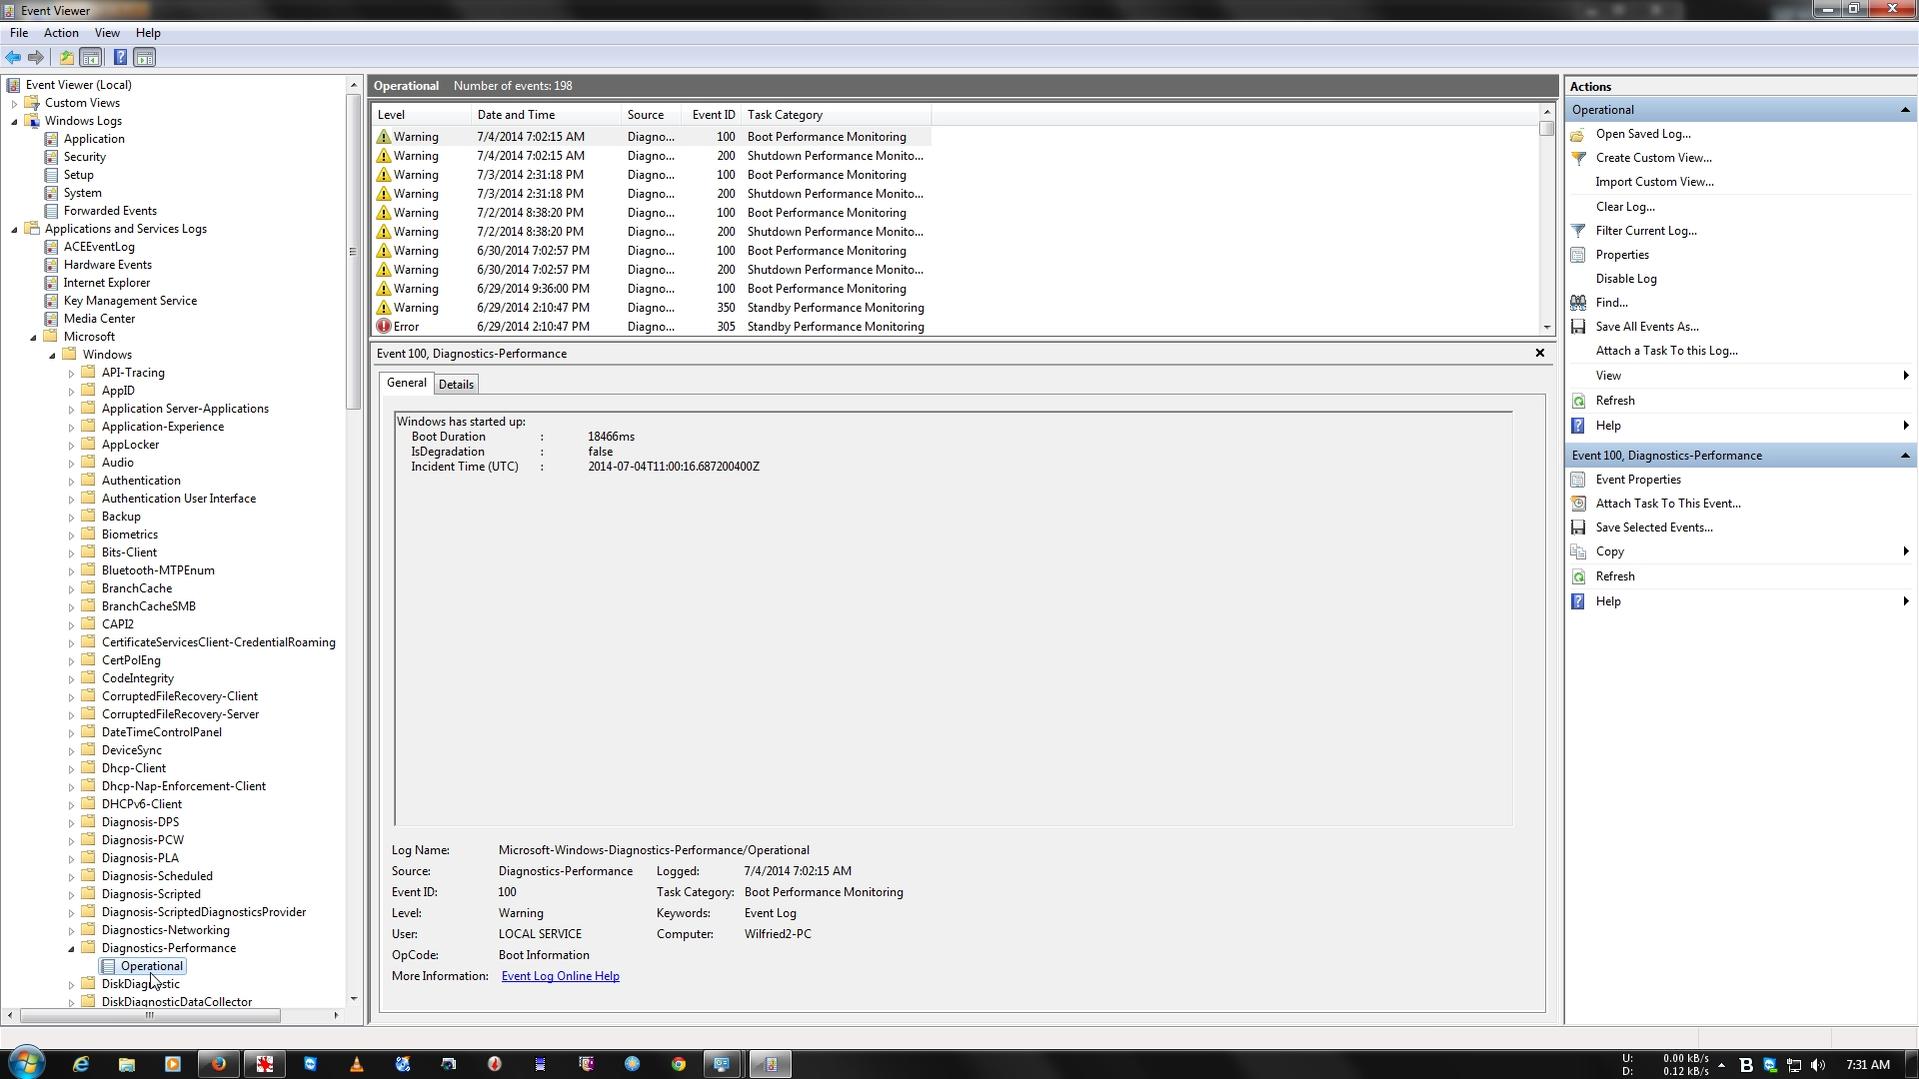Expand the Bits-Client folder
This screenshot has width=1919, height=1079.
71,553
